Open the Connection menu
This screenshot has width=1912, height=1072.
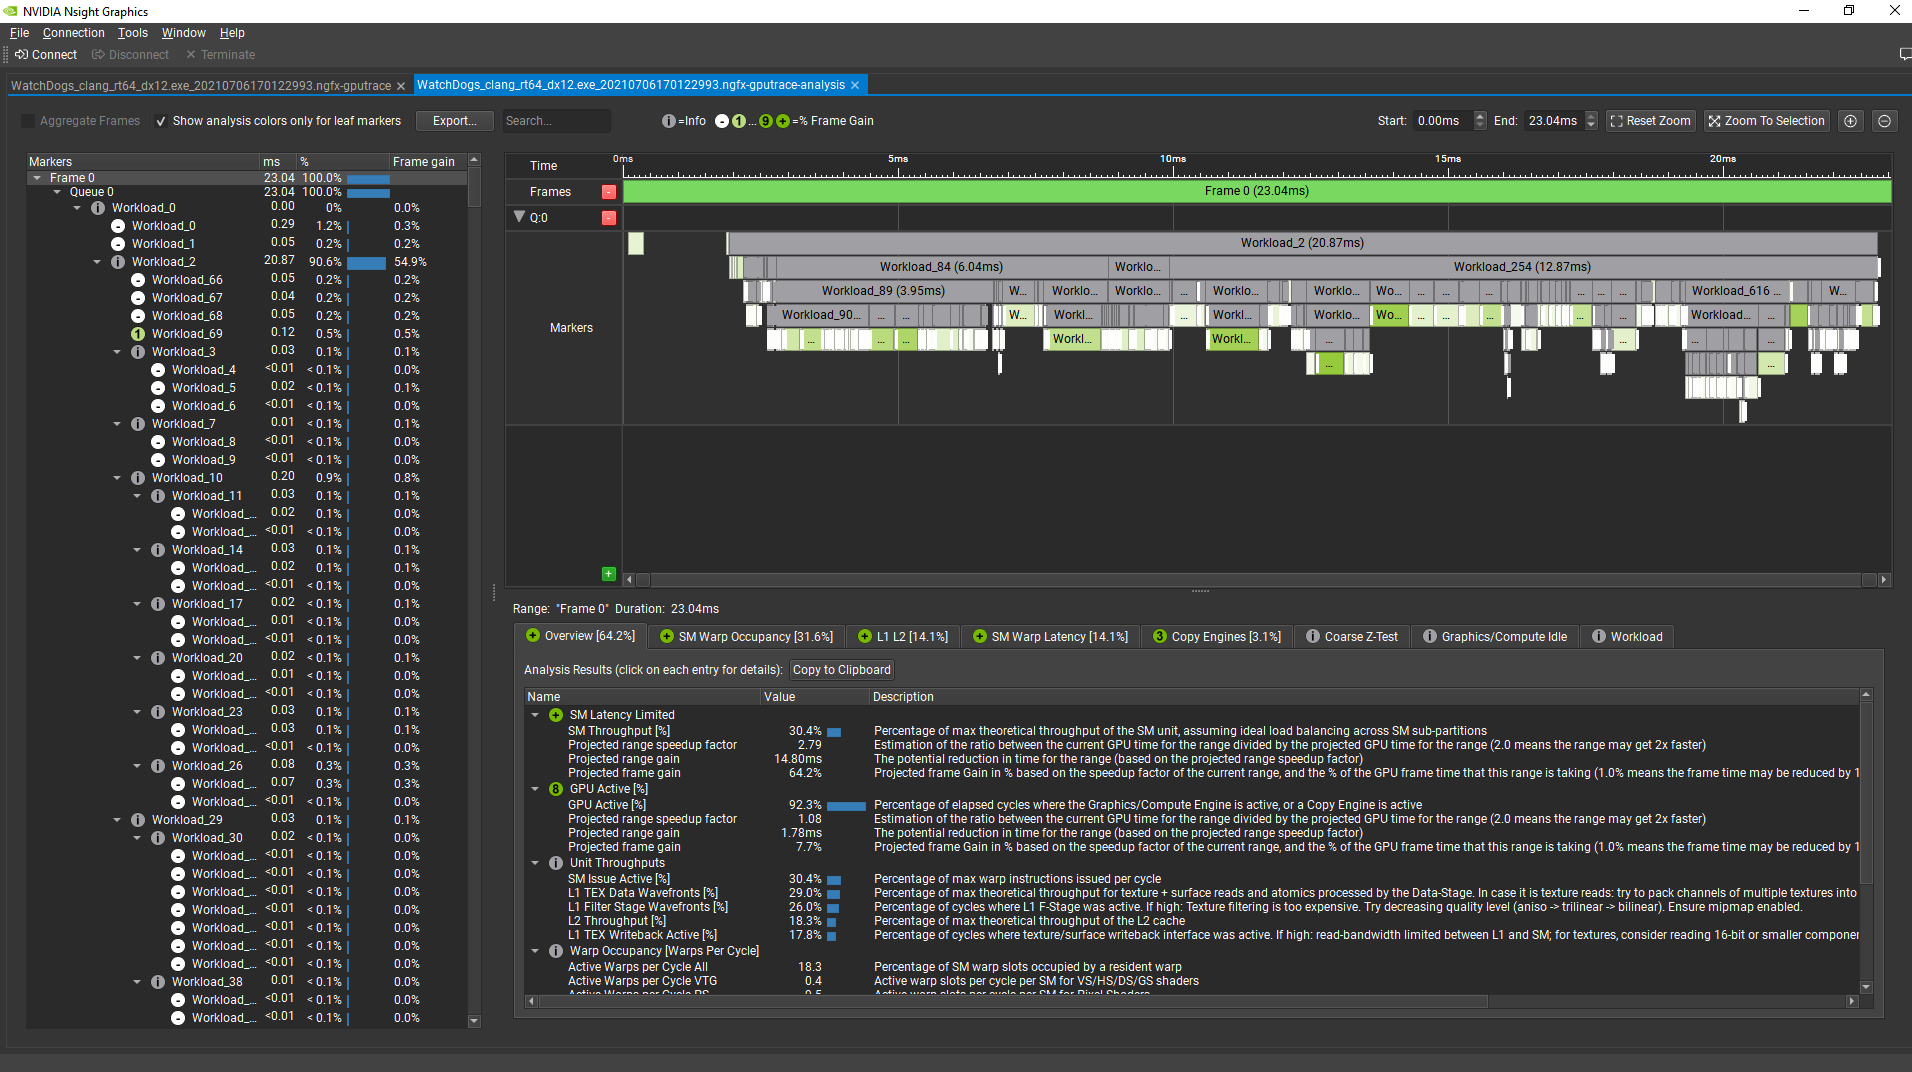(x=73, y=33)
